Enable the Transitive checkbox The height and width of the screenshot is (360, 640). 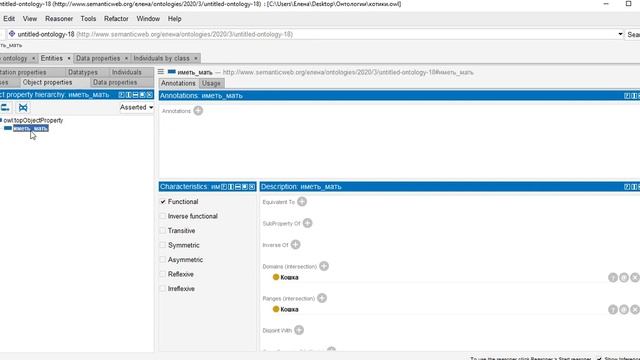point(163,231)
